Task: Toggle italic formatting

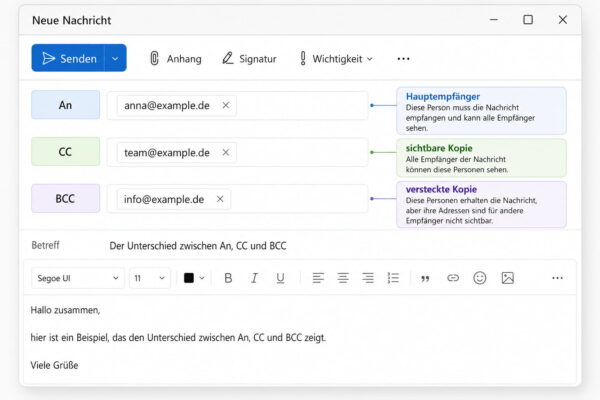Action: (x=254, y=278)
